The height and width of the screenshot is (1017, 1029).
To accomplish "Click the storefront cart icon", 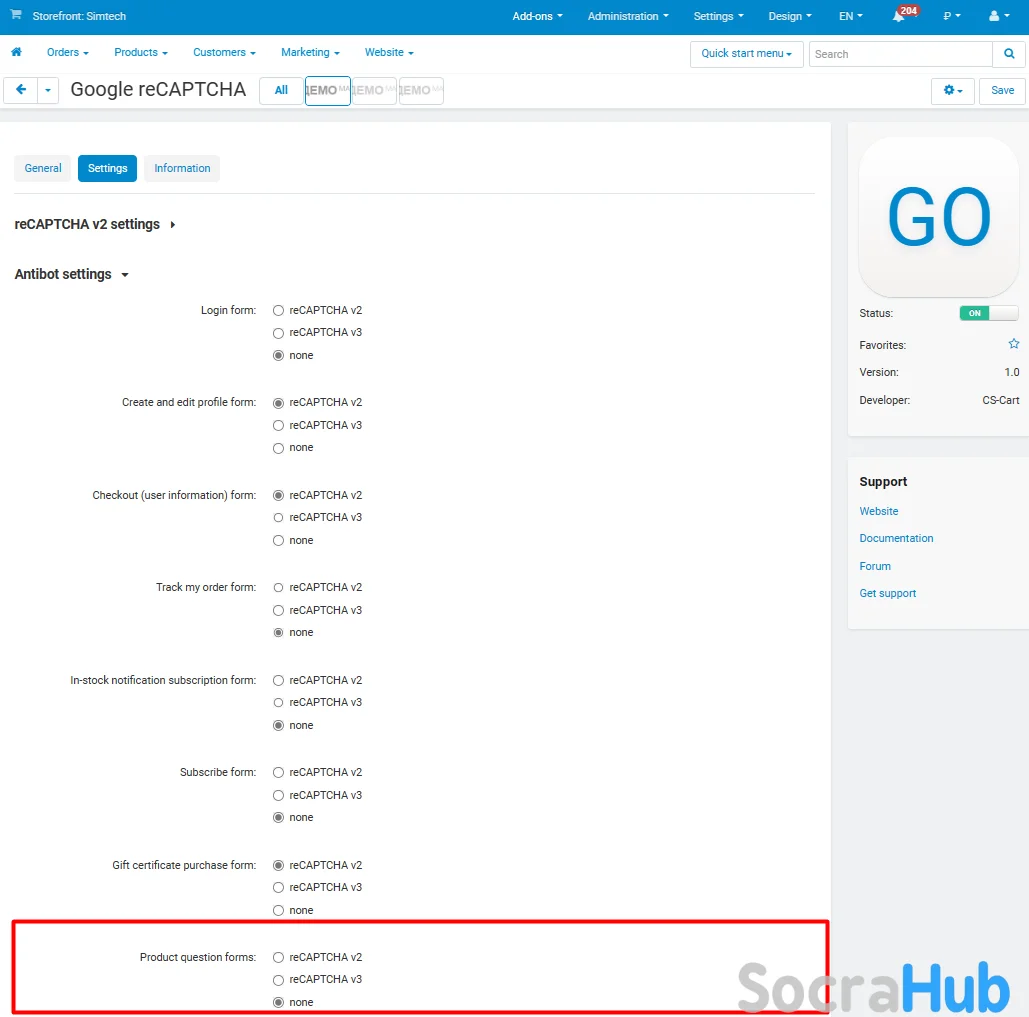I will [15, 16].
